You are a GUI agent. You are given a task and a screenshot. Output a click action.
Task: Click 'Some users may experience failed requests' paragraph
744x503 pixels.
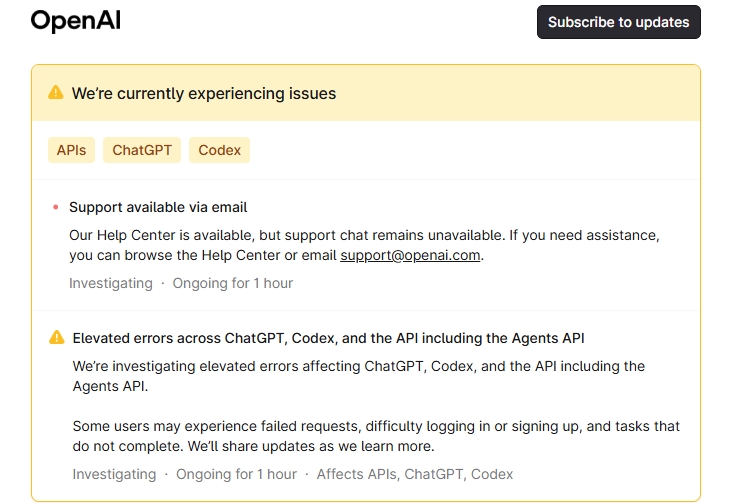[x=376, y=436]
